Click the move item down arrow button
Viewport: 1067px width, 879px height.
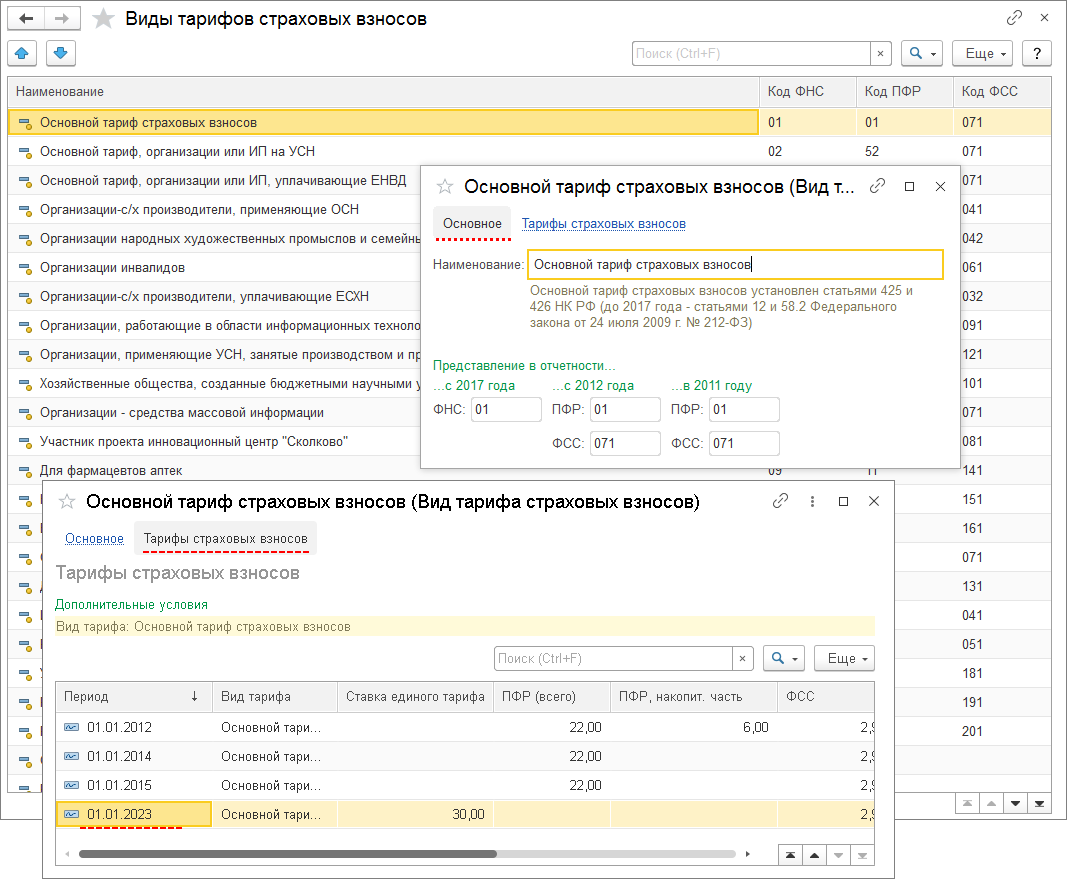click(60, 53)
